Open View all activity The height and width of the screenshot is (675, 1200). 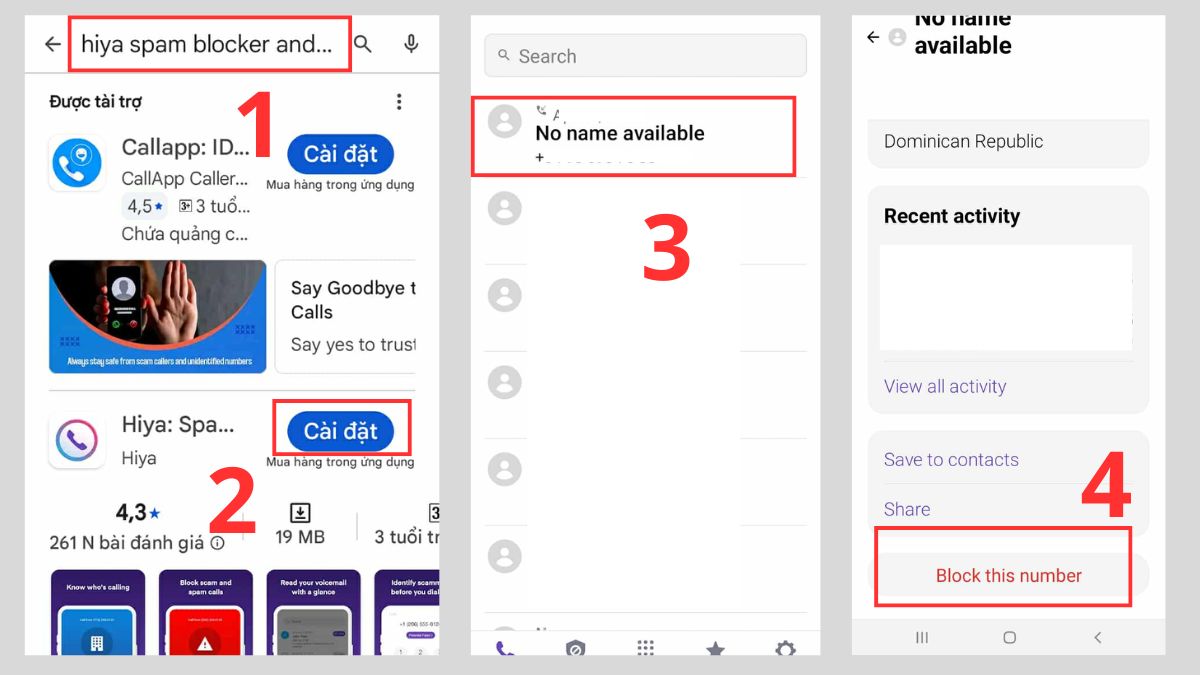(x=945, y=386)
